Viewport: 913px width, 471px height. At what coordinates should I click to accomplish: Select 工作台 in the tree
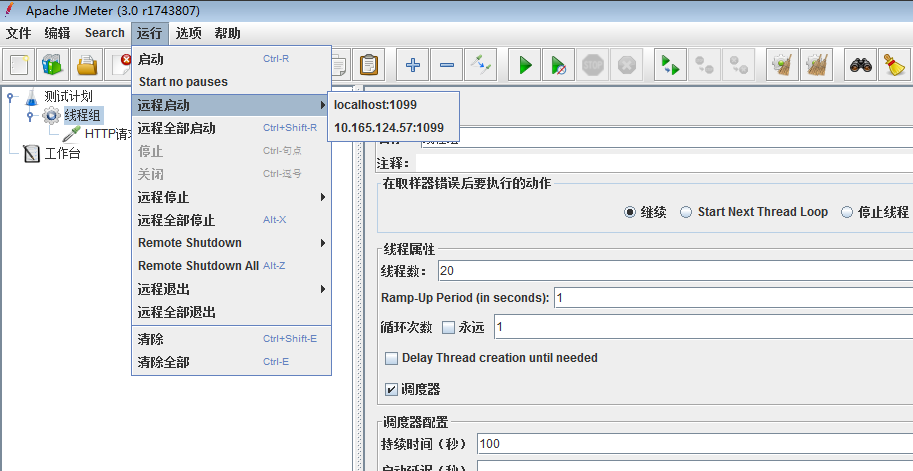tap(62, 153)
